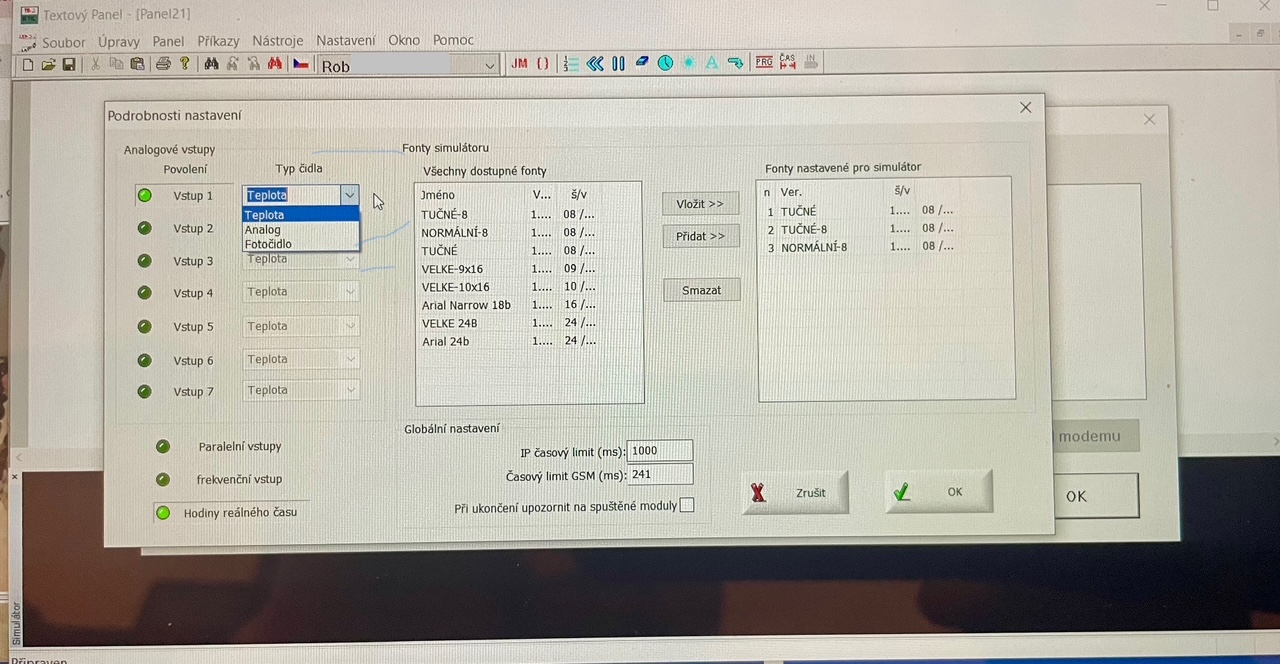This screenshot has width=1280, height=664.
Task: Check 'Při ukončení upozornit na spuštěné moduly'
Action: click(687, 505)
